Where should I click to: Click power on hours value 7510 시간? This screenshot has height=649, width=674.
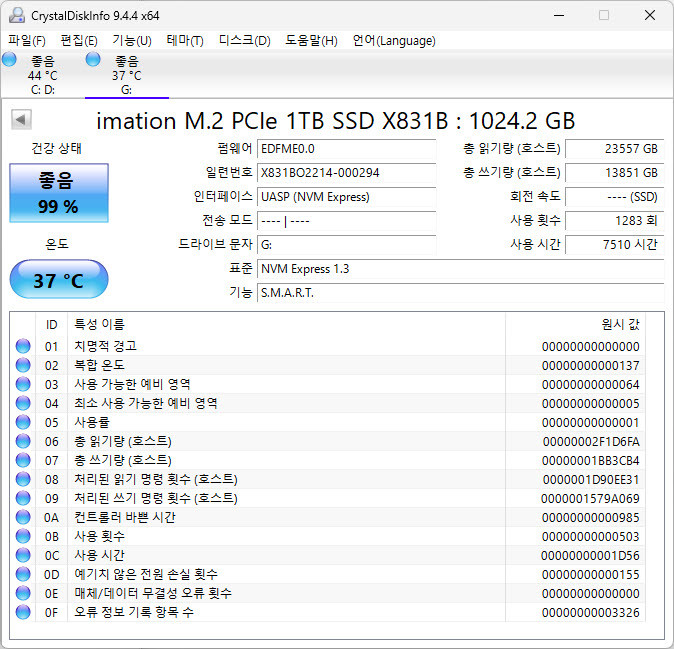click(615, 245)
